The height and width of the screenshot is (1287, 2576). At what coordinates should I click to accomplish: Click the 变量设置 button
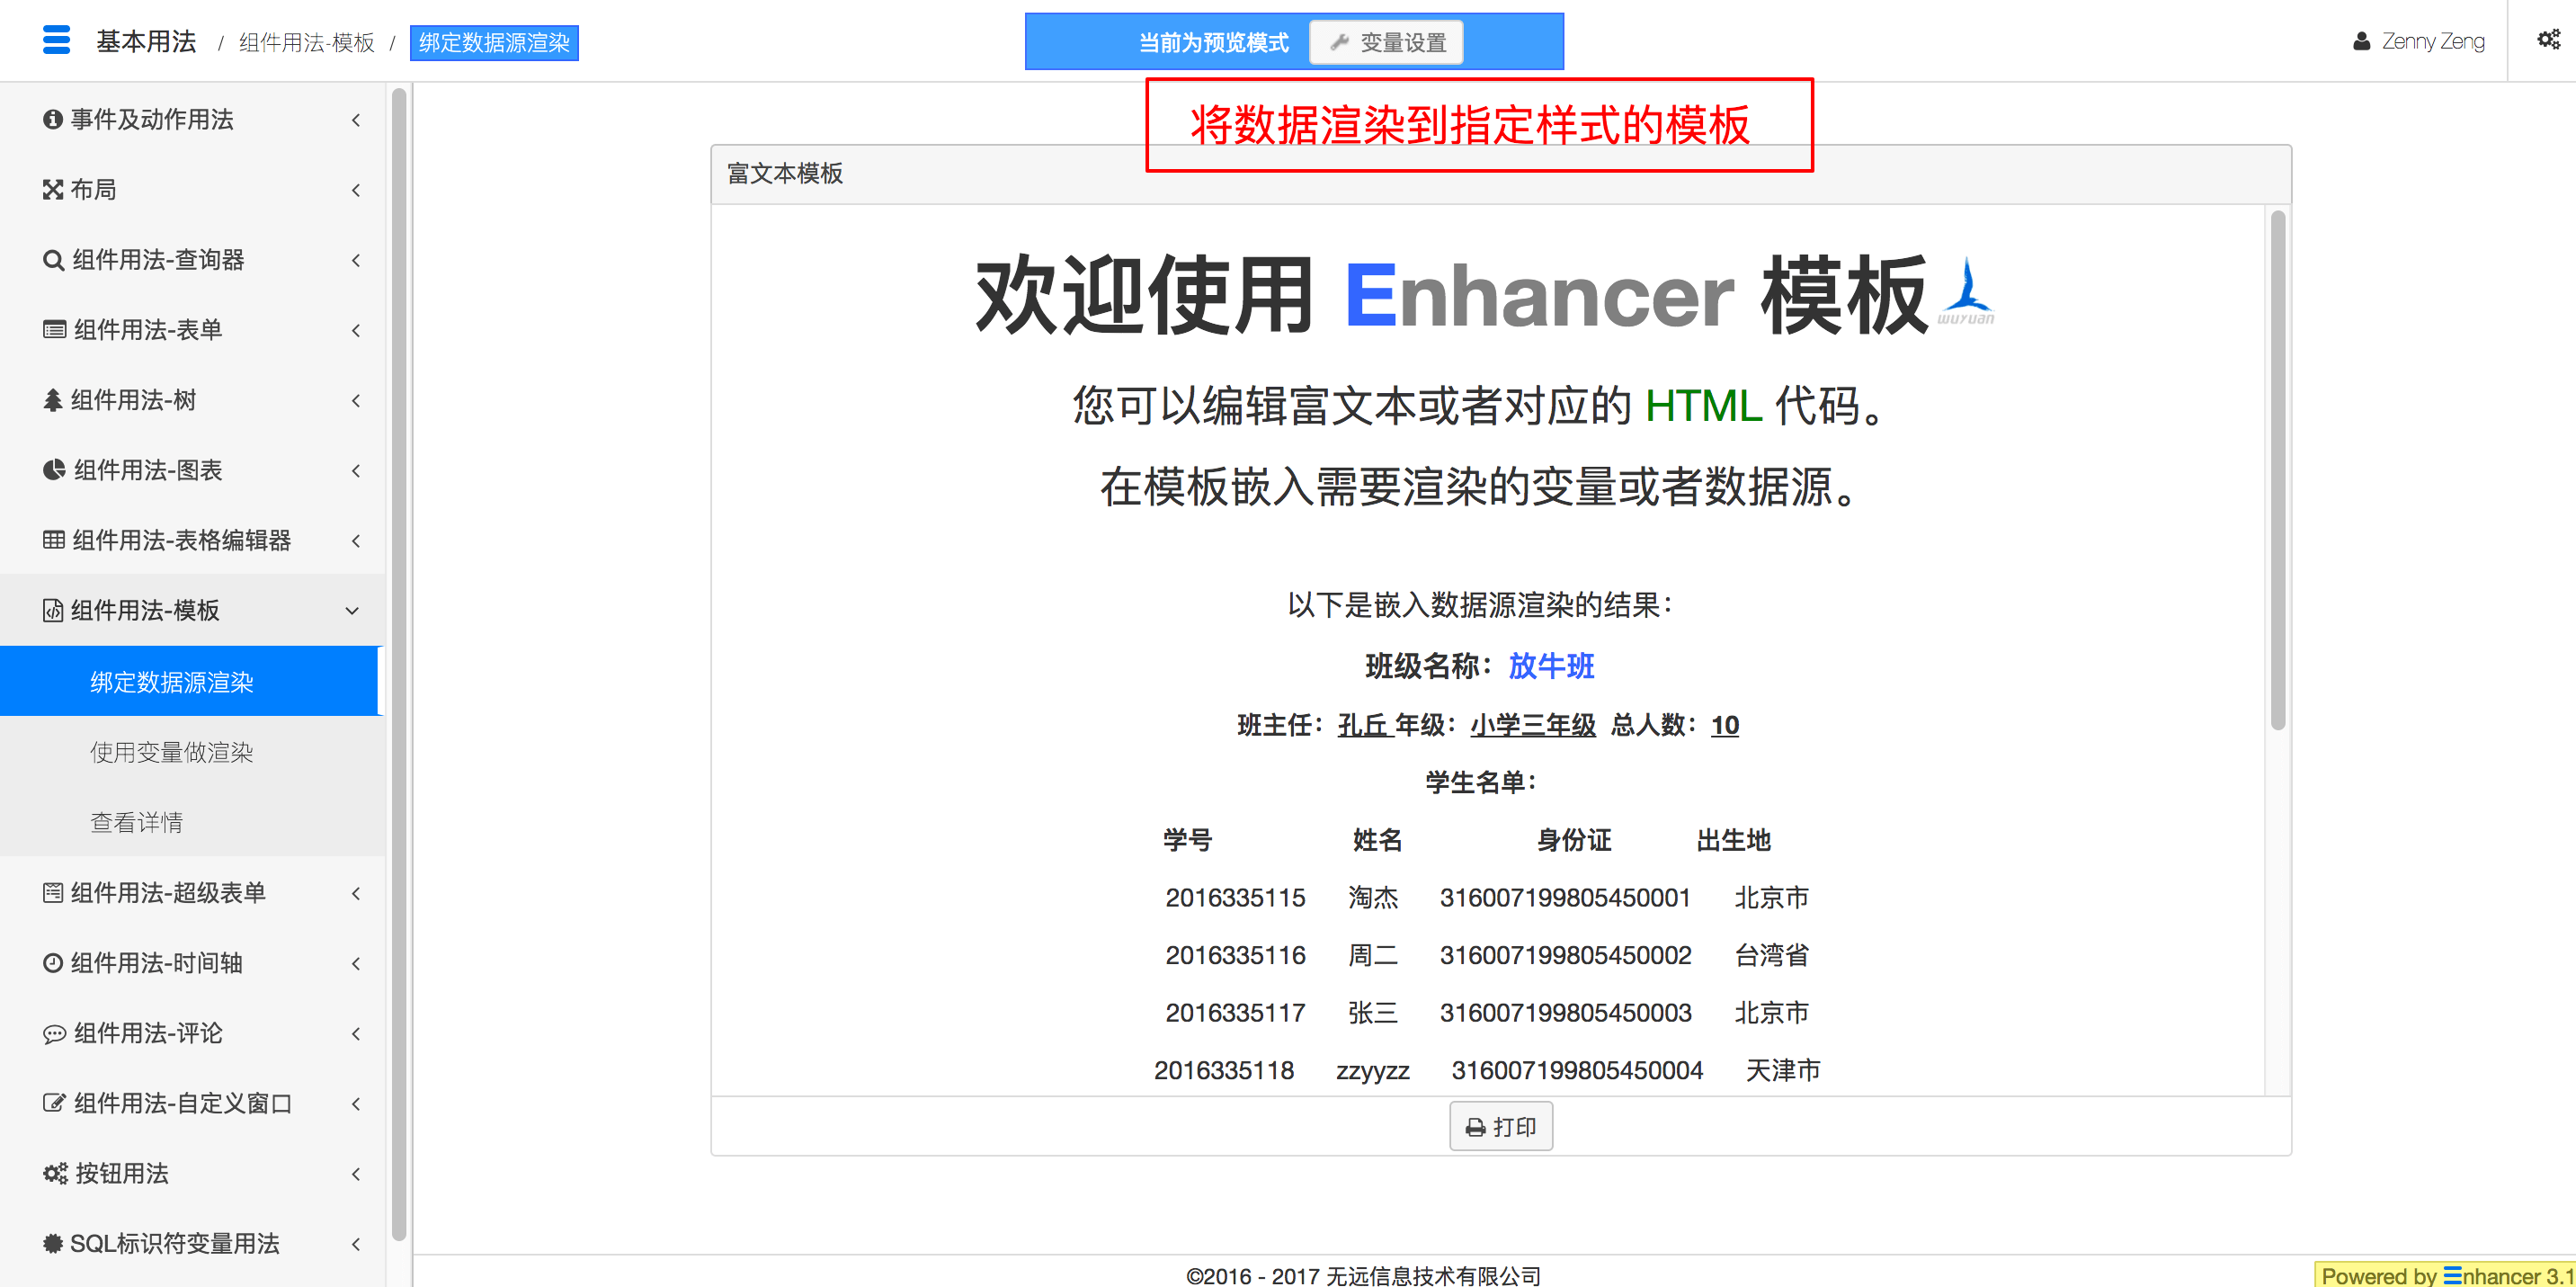pyautogui.click(x=1386, y=43)
